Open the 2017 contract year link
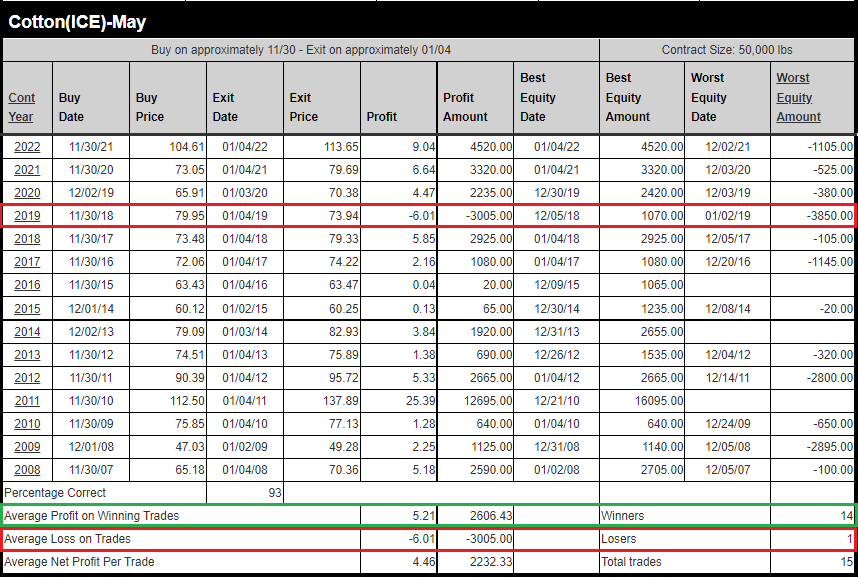 pyautogui.click(x=27, y=262)
